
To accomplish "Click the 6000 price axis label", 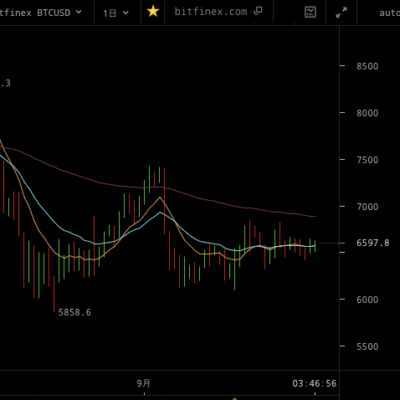I will point(367,300).
